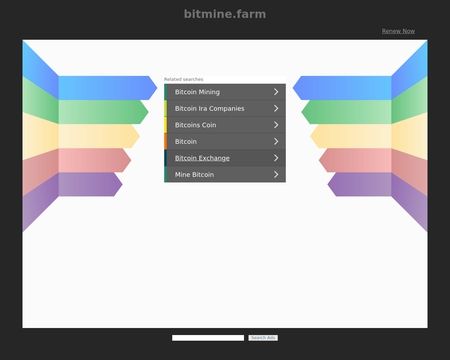Click the Bitcoin related search link
Screen dimensions: 450x360
pyautogui.click(x=225, y=141)
